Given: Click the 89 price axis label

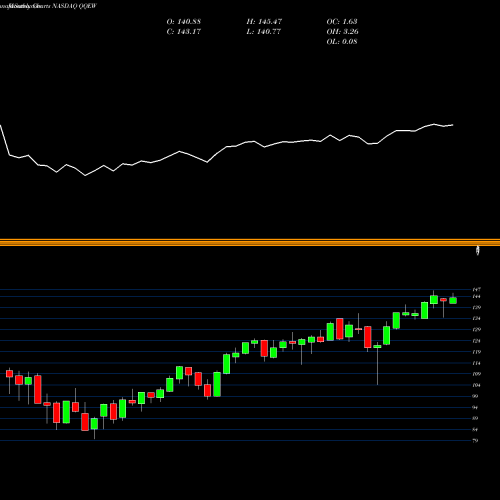Looking at the screenshot, I should 475,418.
